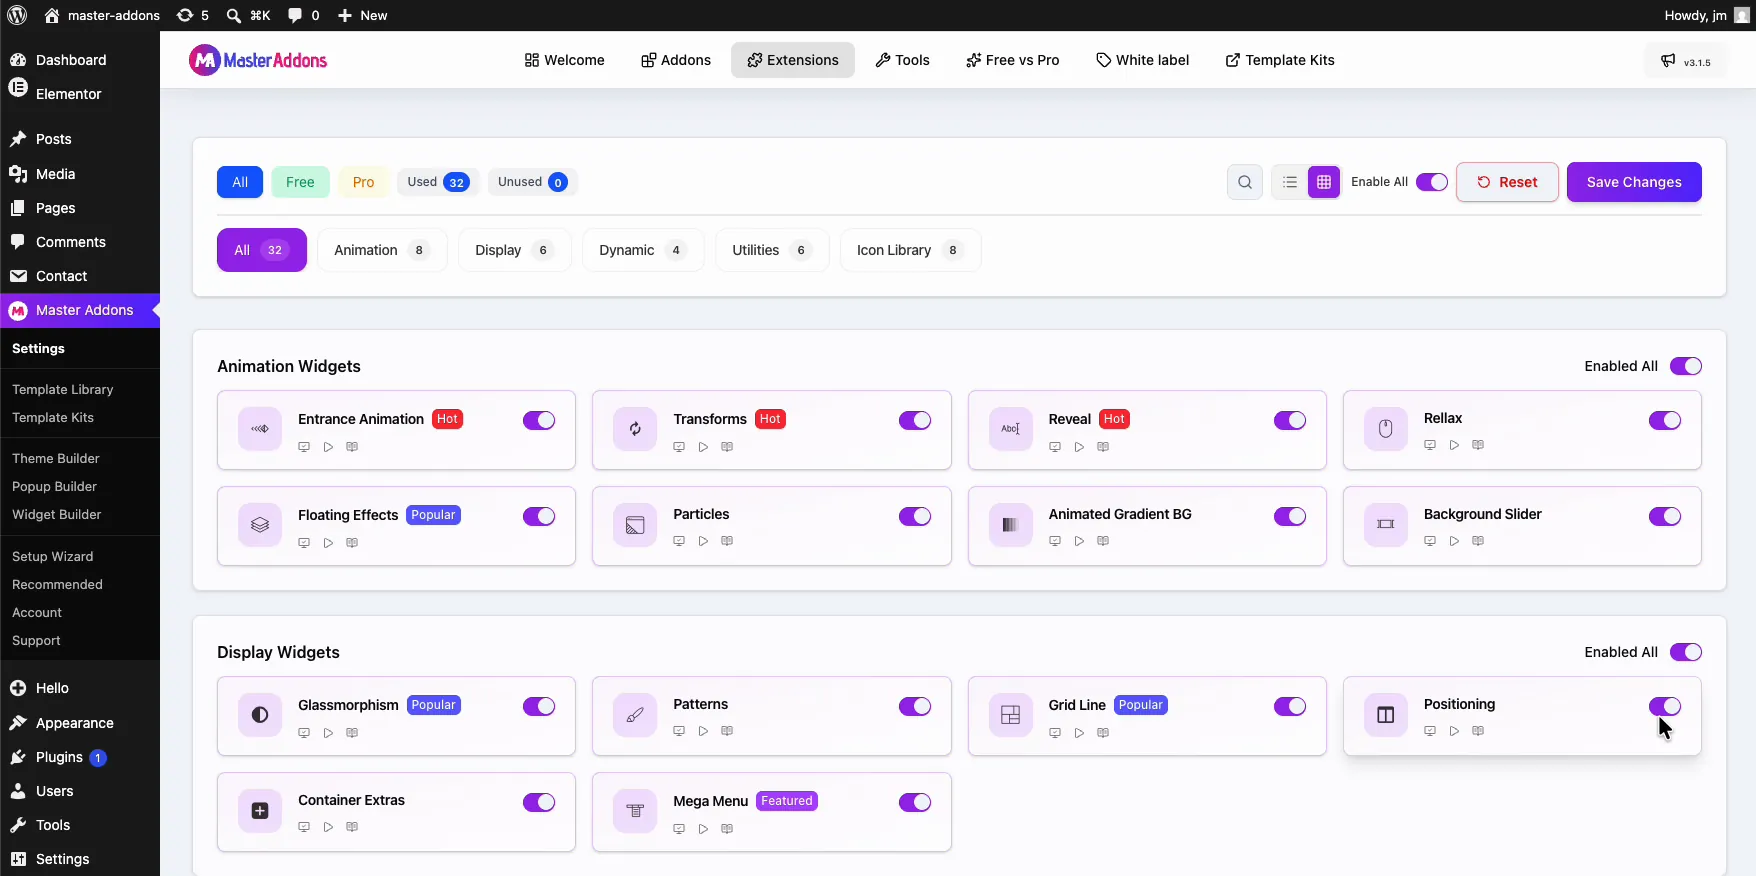Open Appearance menu in sidebar
The width and height of the screenshot is (1756, 876).
click(x=74, y=723)
